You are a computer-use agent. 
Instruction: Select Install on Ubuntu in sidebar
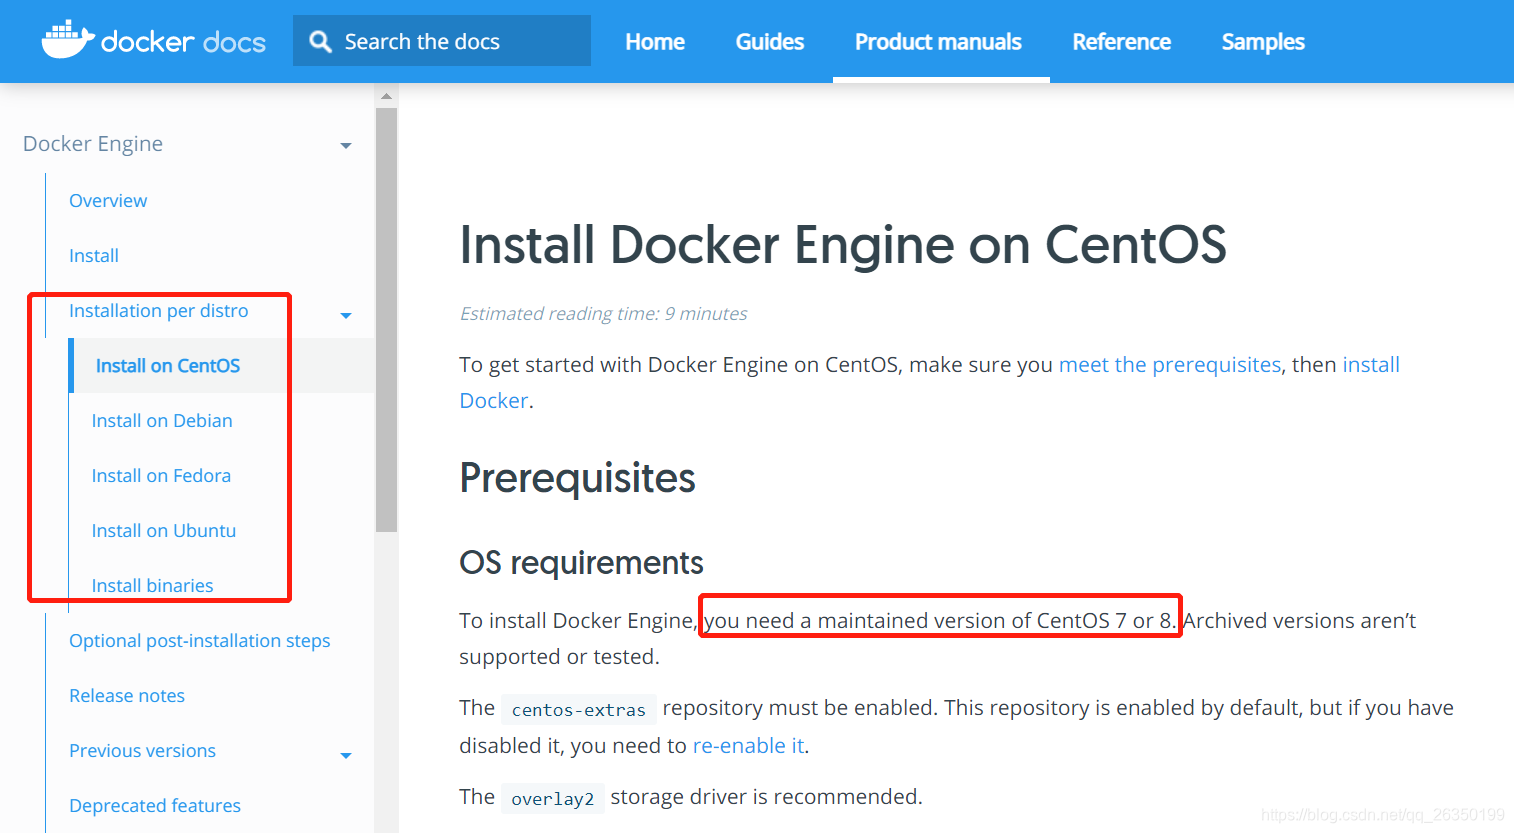point(164,531)
